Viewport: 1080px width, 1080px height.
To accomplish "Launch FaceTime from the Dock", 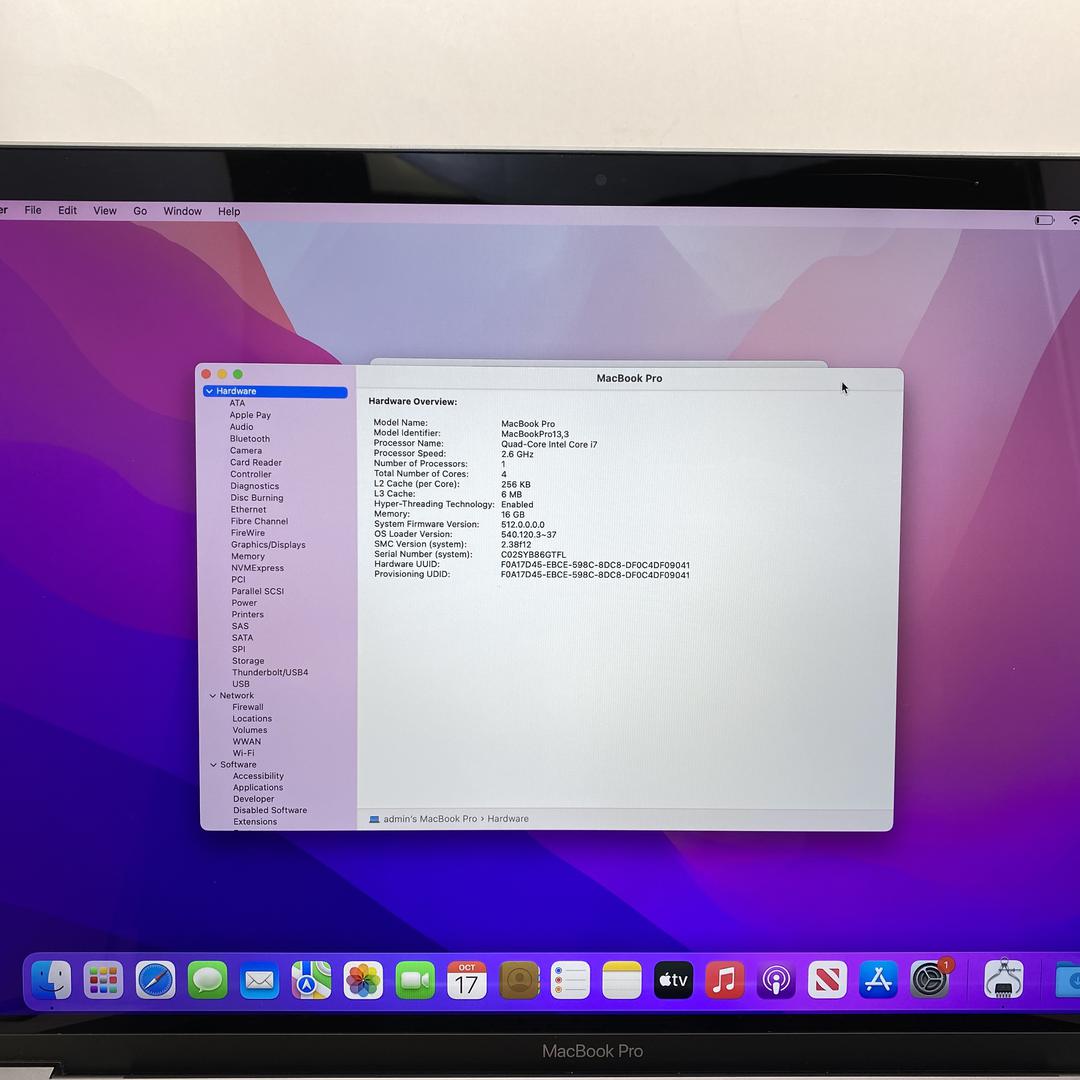I will 414,980.
